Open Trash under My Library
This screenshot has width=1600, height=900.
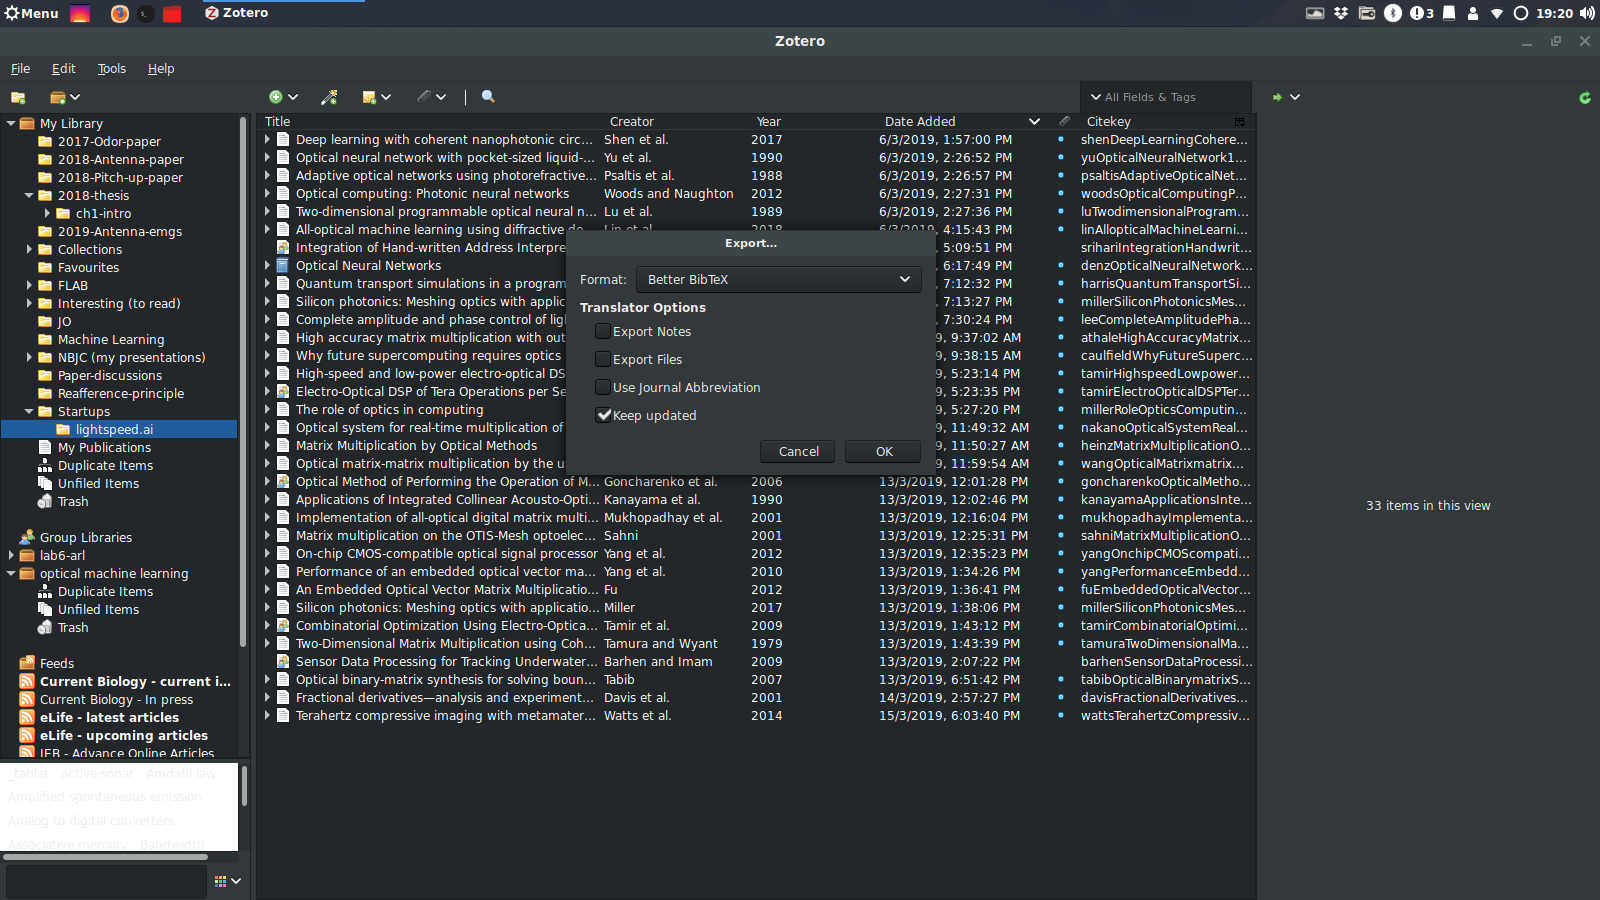click(x=73, y=502)
